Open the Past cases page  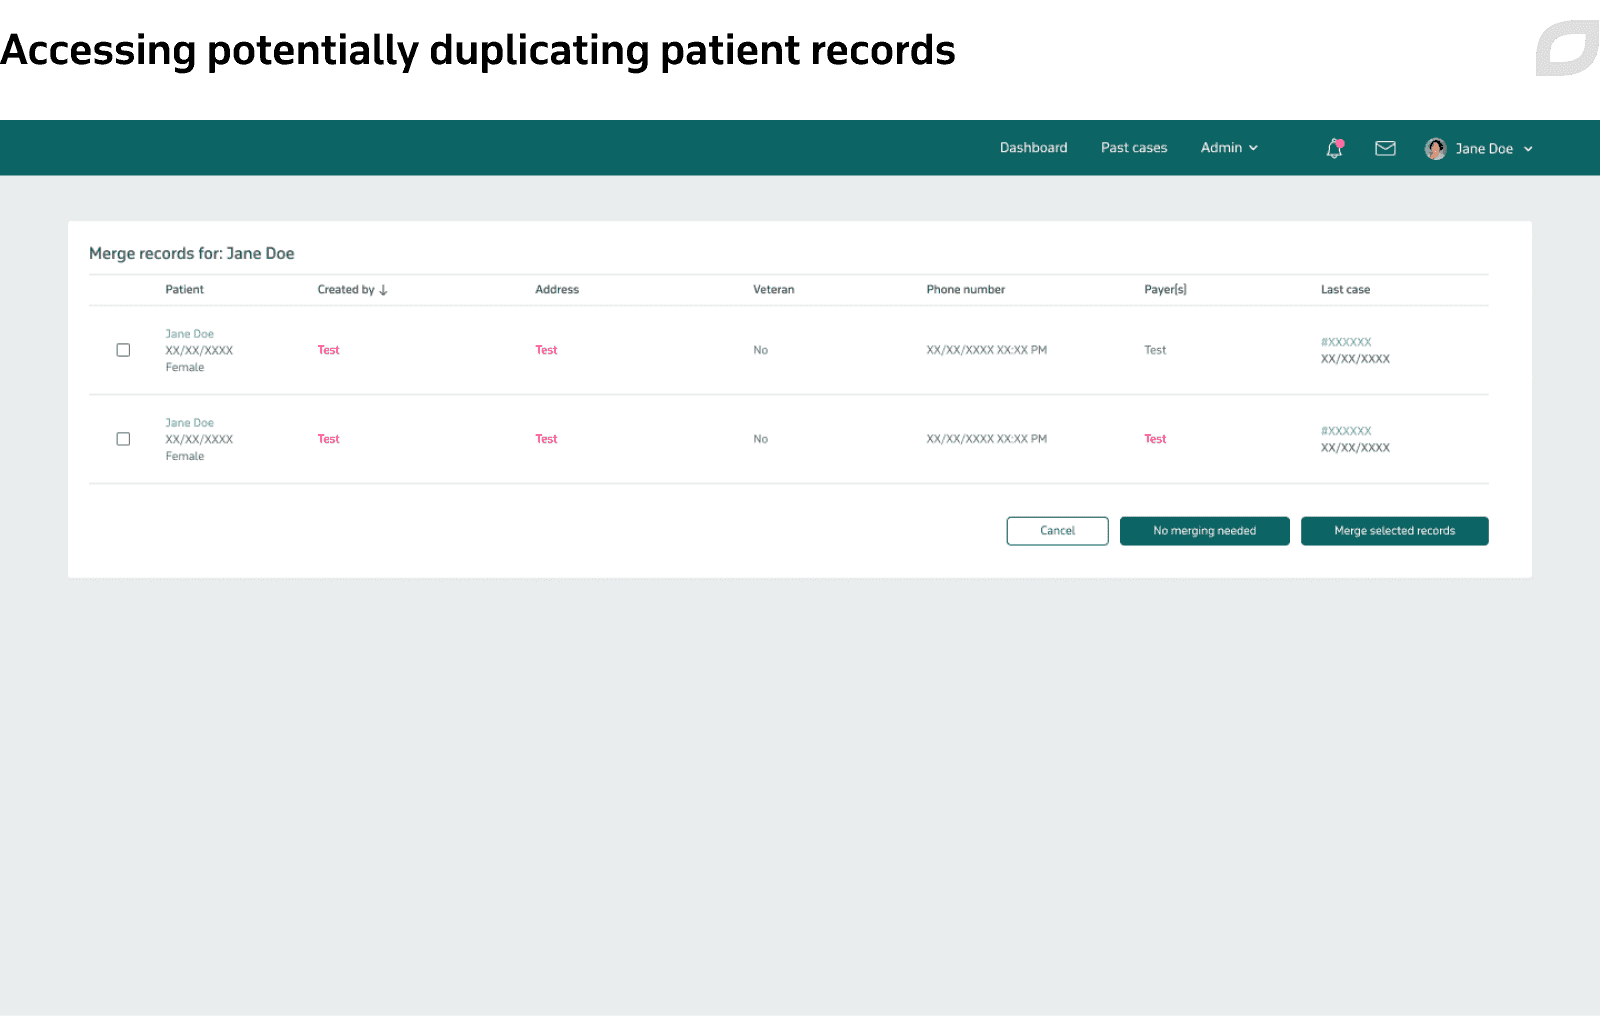coord(1134,148)
